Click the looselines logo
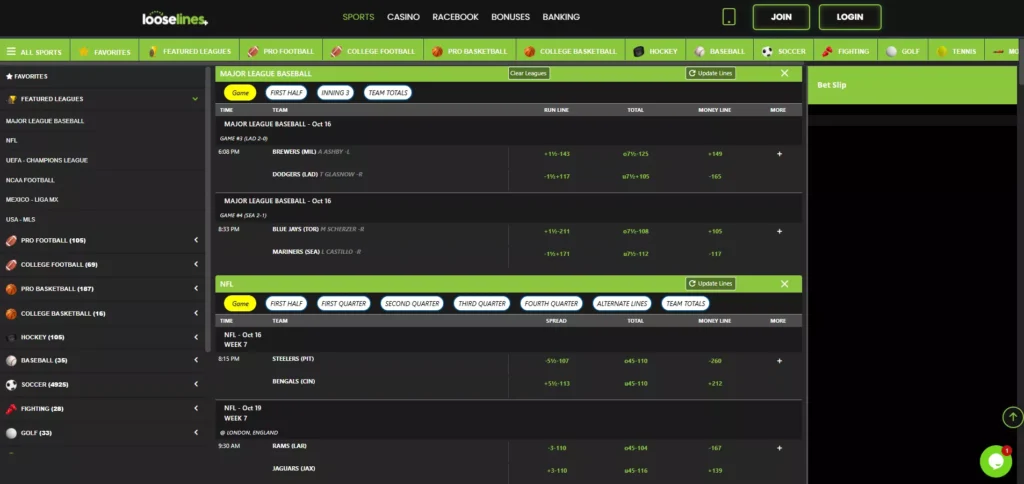This screenshot has height=484, width=1024. coord(175,19)
